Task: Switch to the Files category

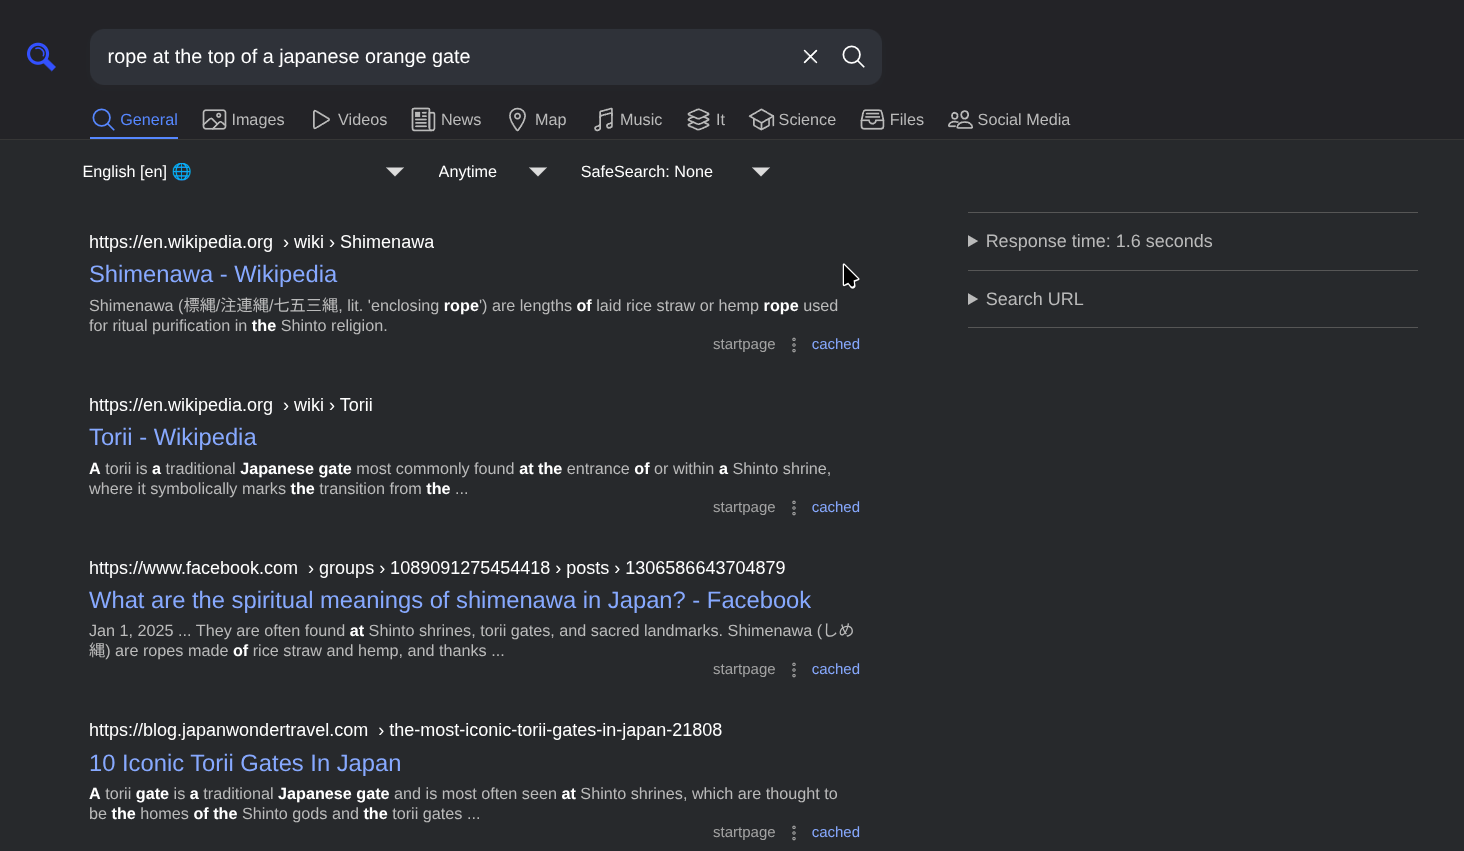Action: tap(892, 120)
